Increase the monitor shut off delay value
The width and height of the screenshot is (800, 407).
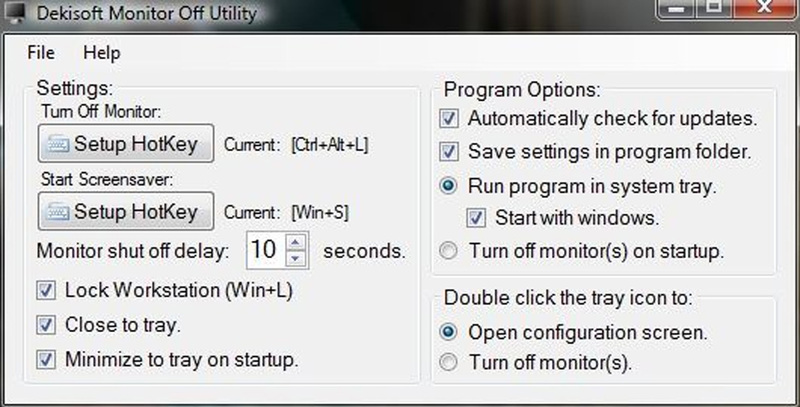click(295, 241)
